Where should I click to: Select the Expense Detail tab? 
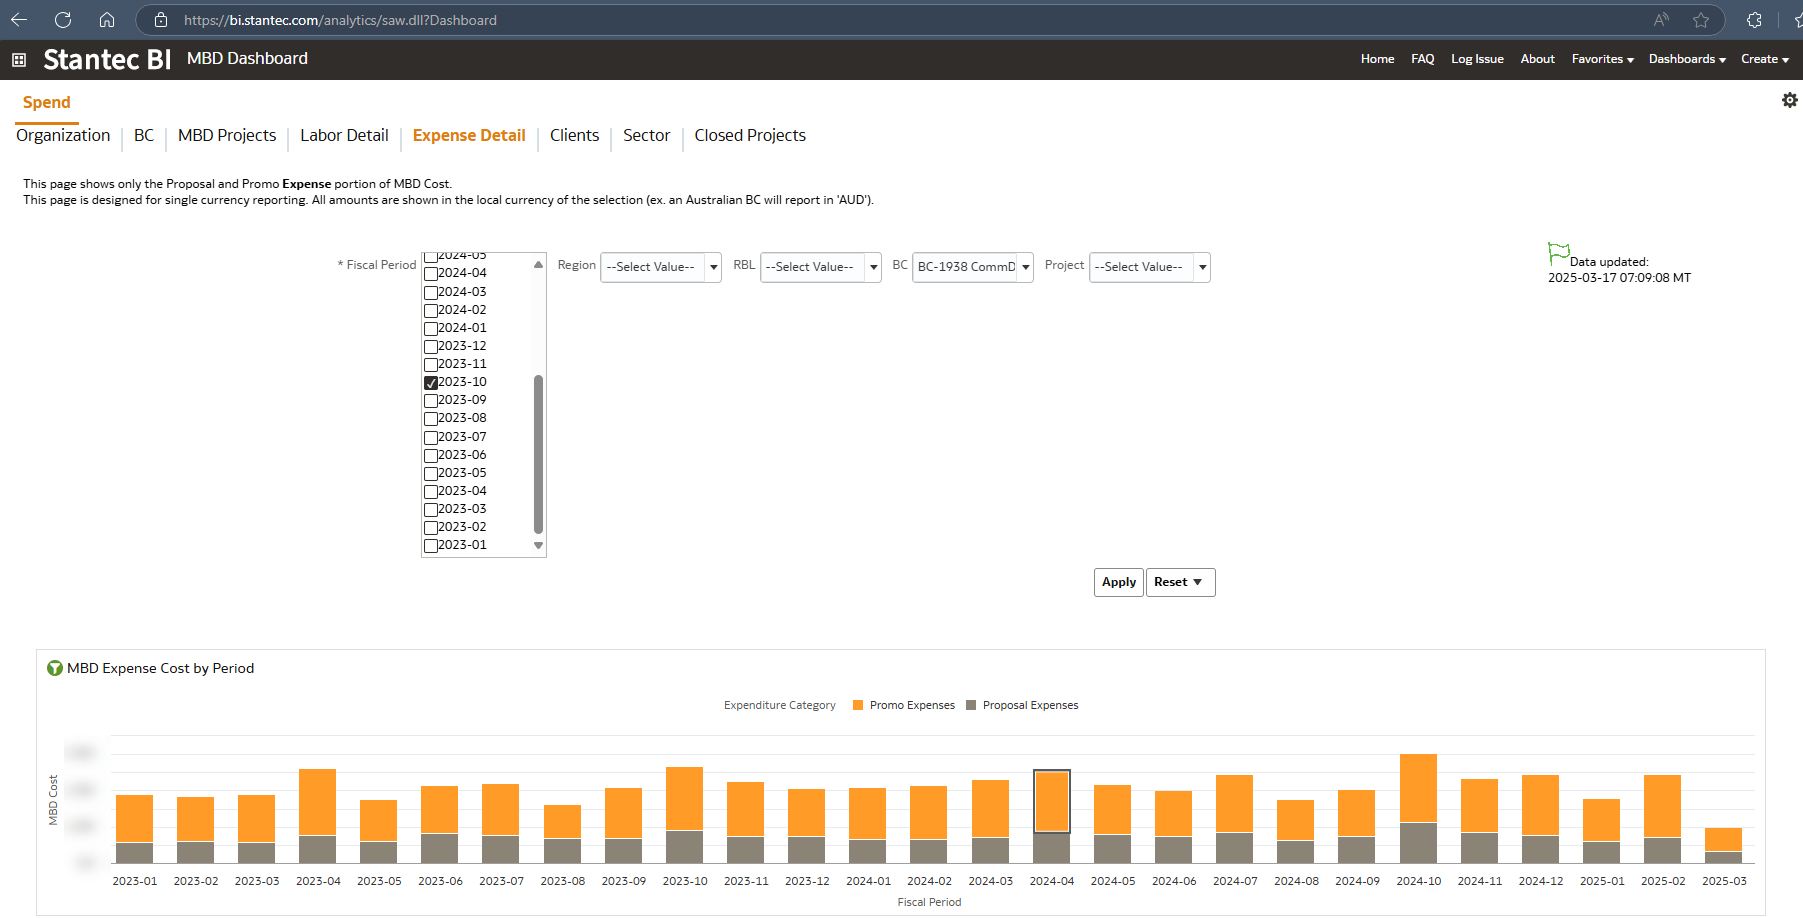point(469,135)
